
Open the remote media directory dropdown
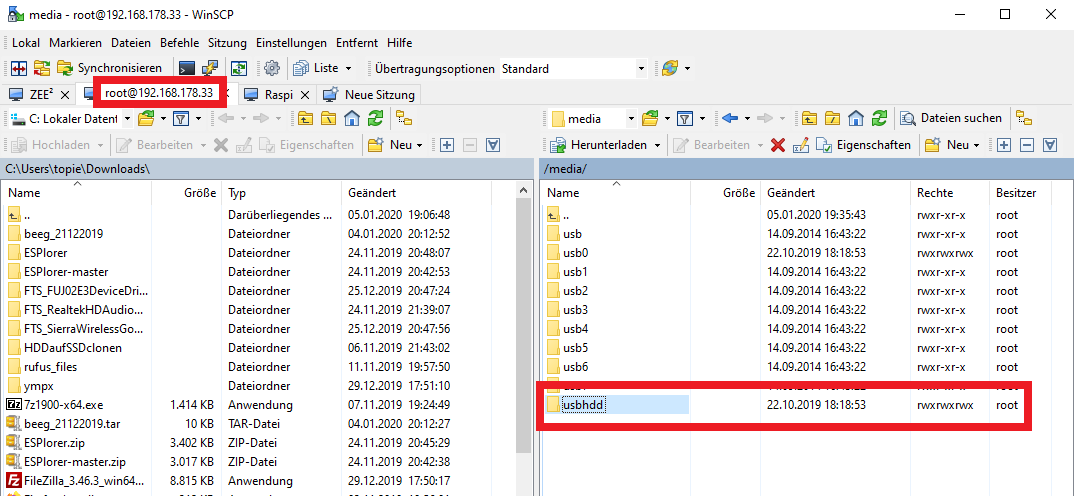[x=592, y=118]
